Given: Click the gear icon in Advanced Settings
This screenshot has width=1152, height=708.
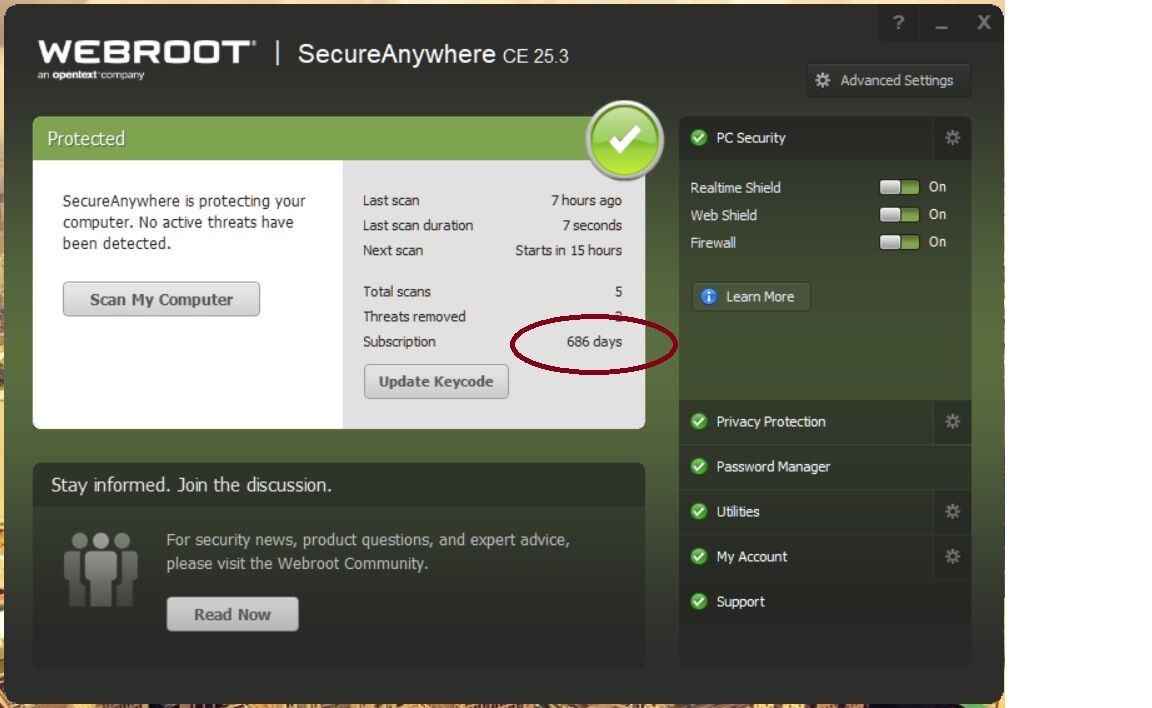Looking at the screenshot, I should coord(823,80).
